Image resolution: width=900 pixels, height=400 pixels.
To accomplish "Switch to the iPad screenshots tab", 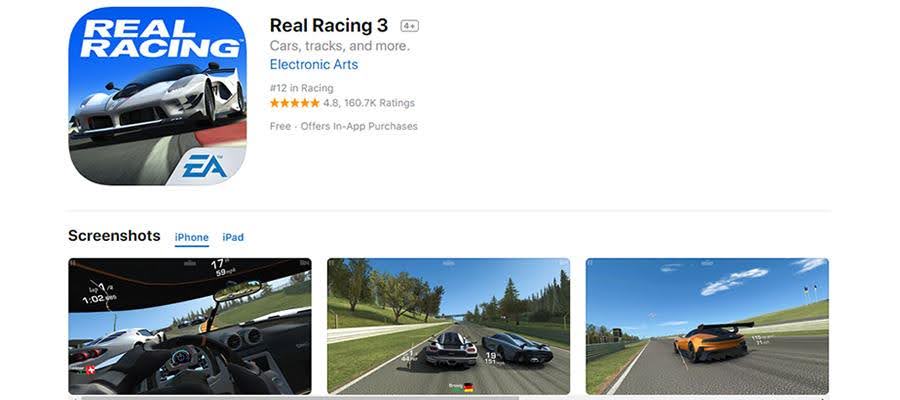I will tap(233, 237).
